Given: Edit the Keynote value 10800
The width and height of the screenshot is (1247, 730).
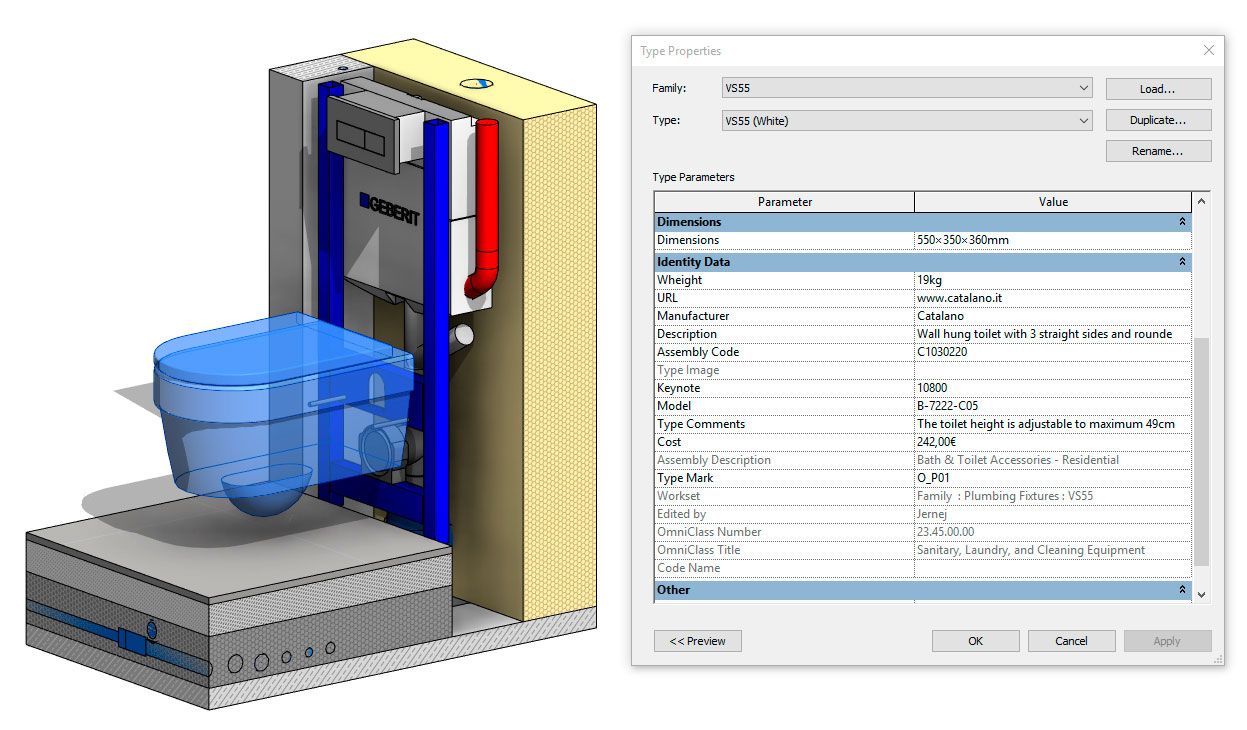Looking at the screenshot, I should coord(1053,388).
